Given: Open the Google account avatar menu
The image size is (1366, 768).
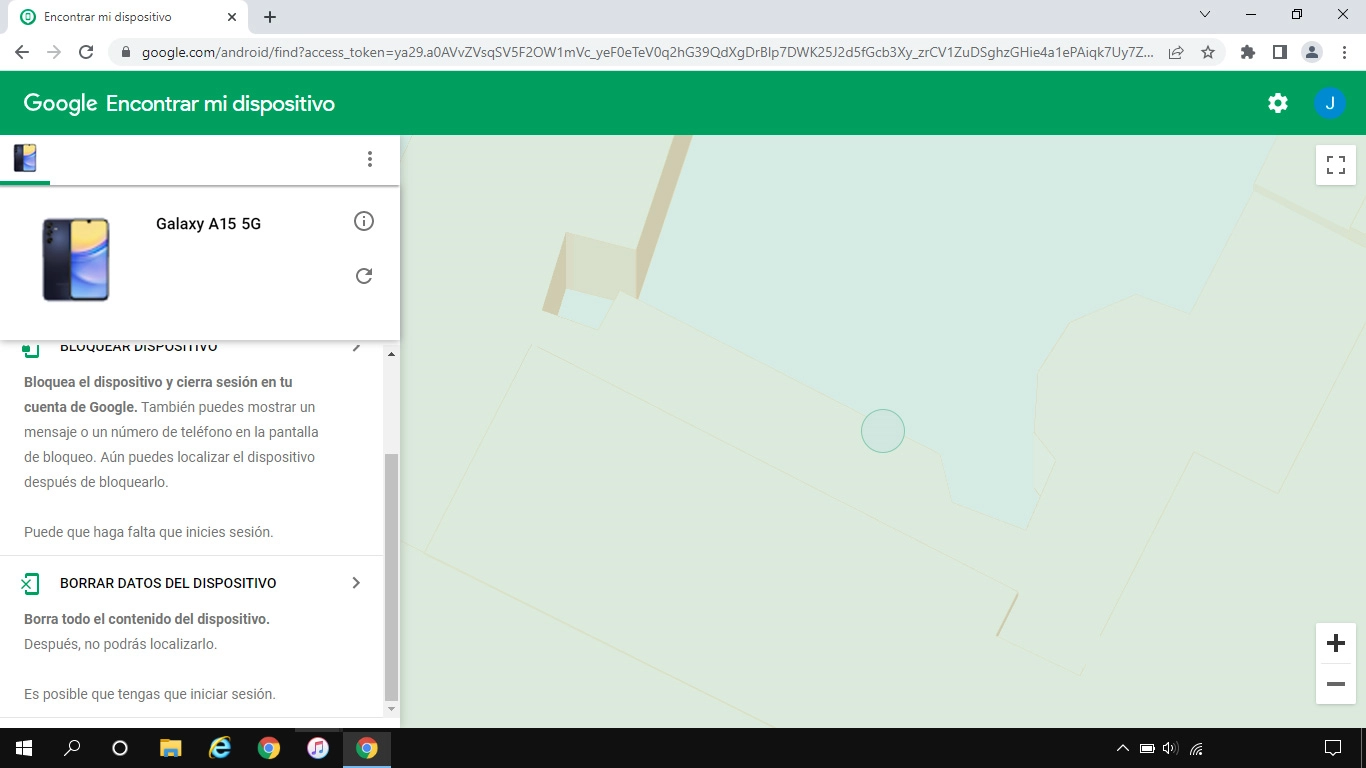Looking at the screenshot, I should (x=1330, y=102).
